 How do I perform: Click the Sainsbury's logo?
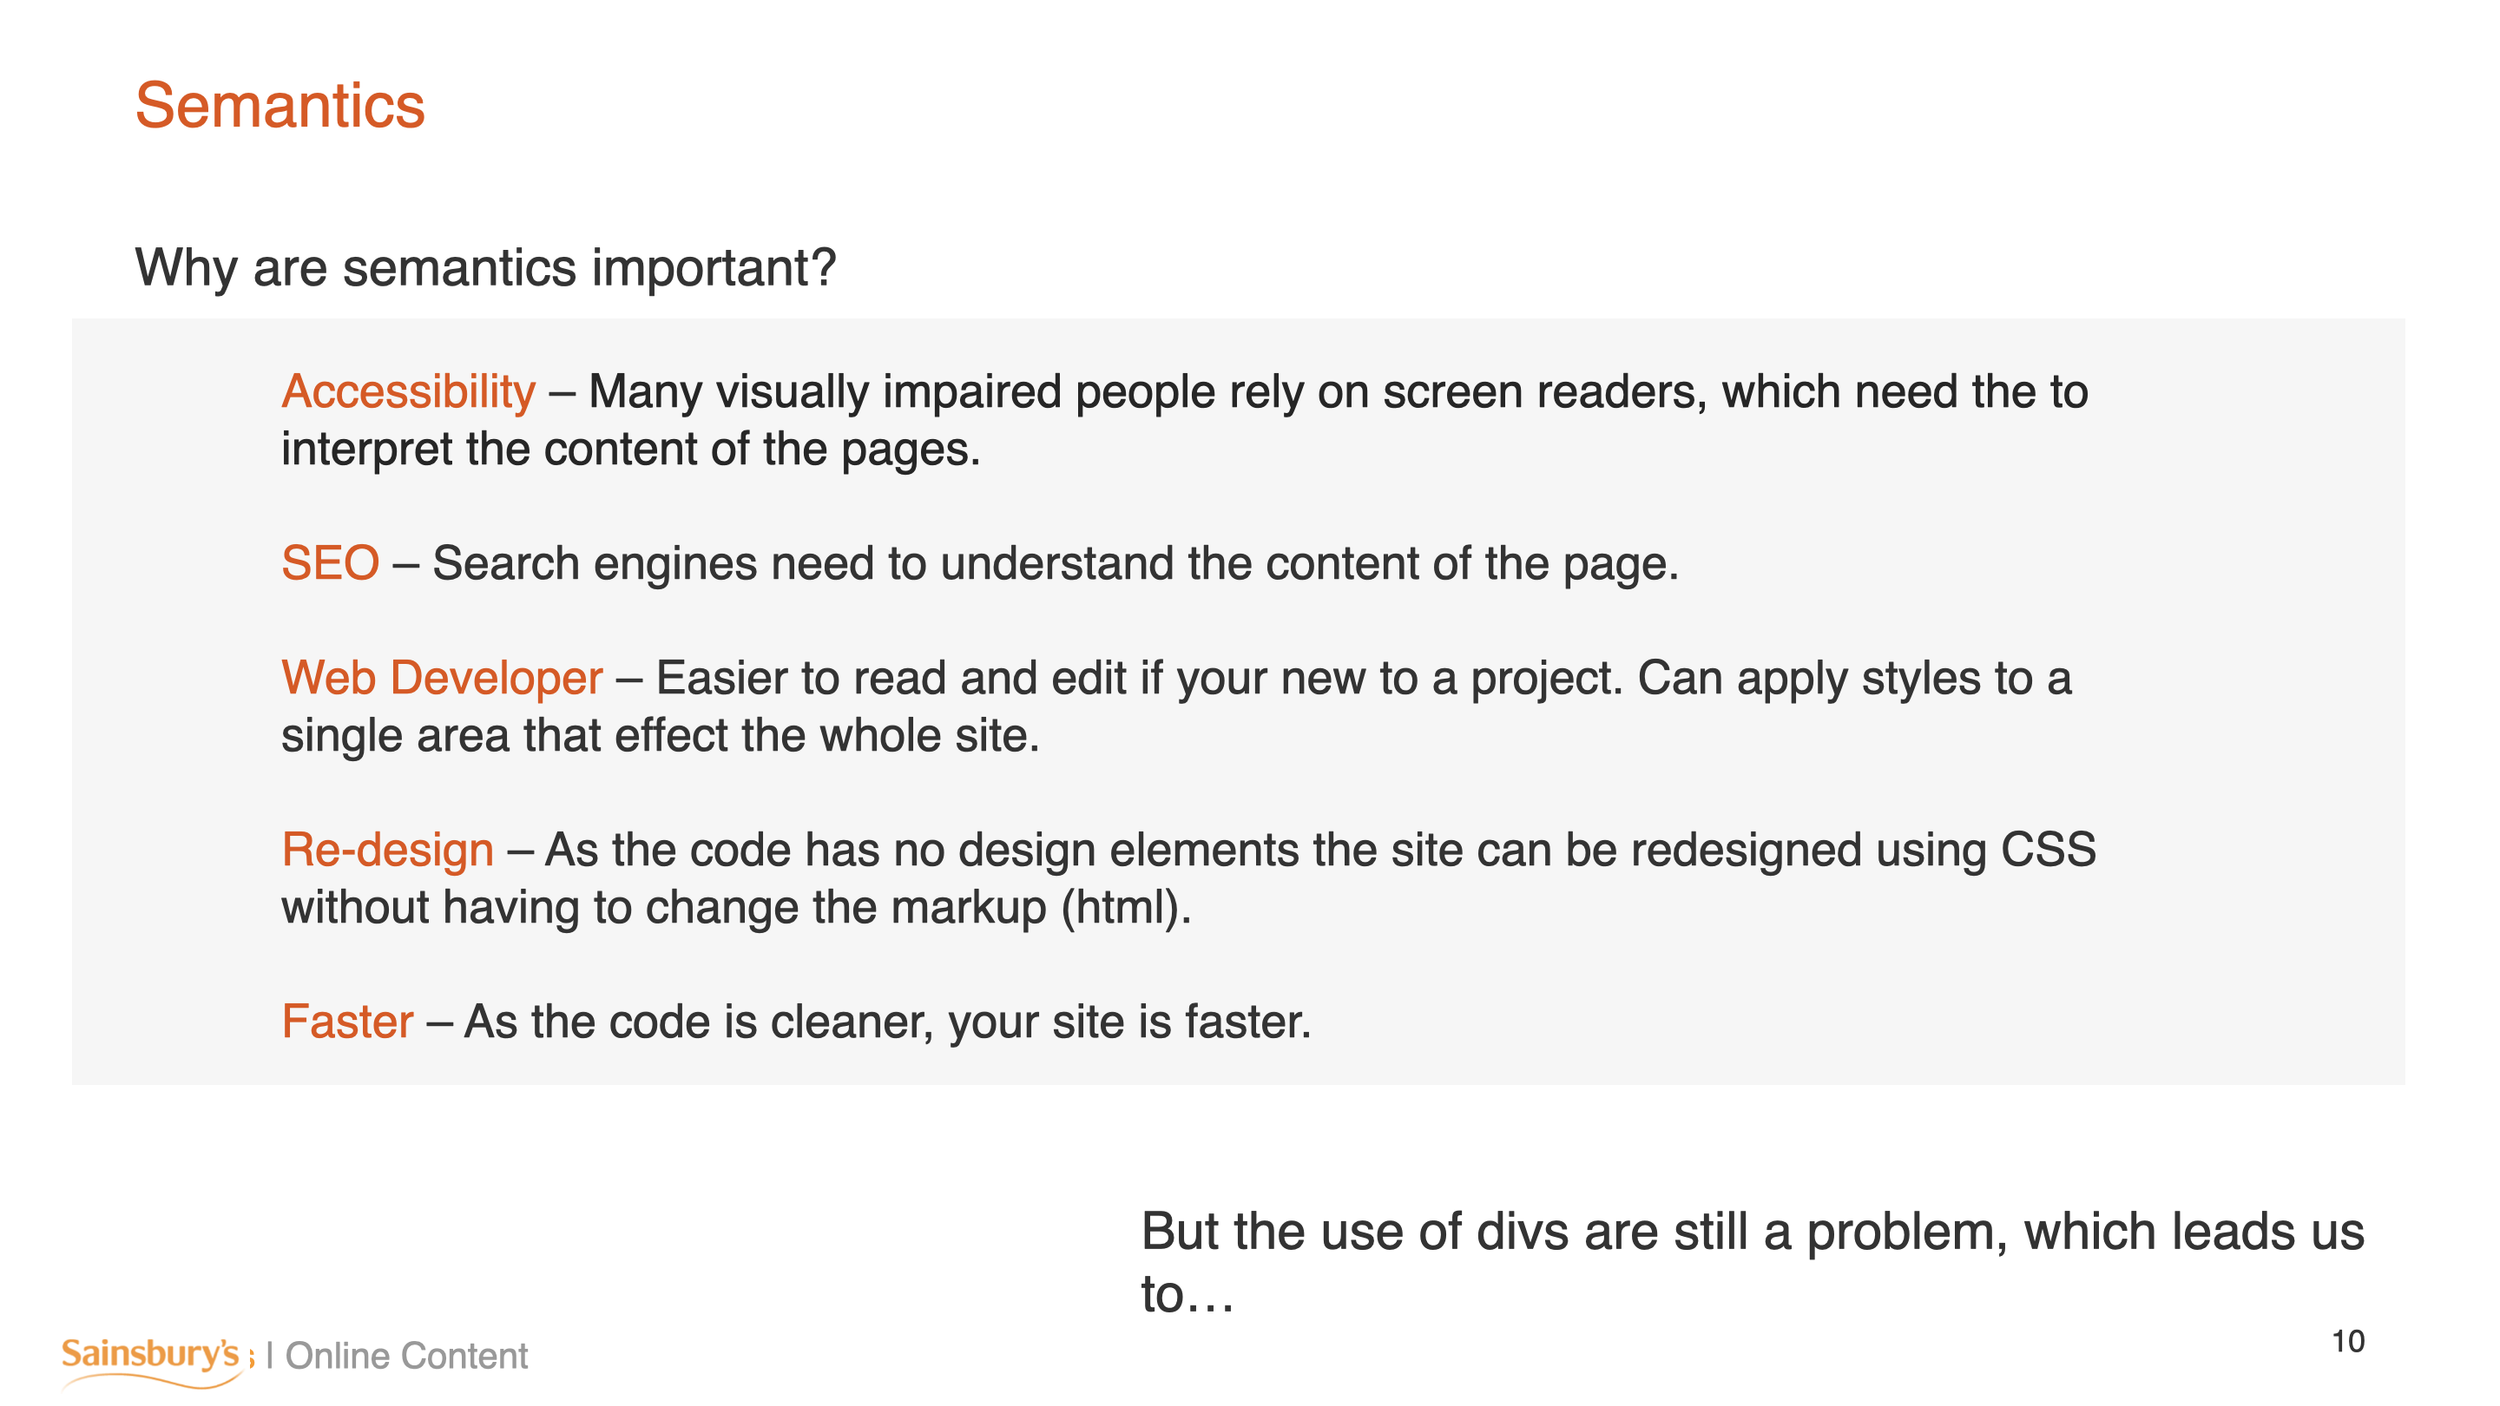pyautogui.click(x=153, y=1361)
